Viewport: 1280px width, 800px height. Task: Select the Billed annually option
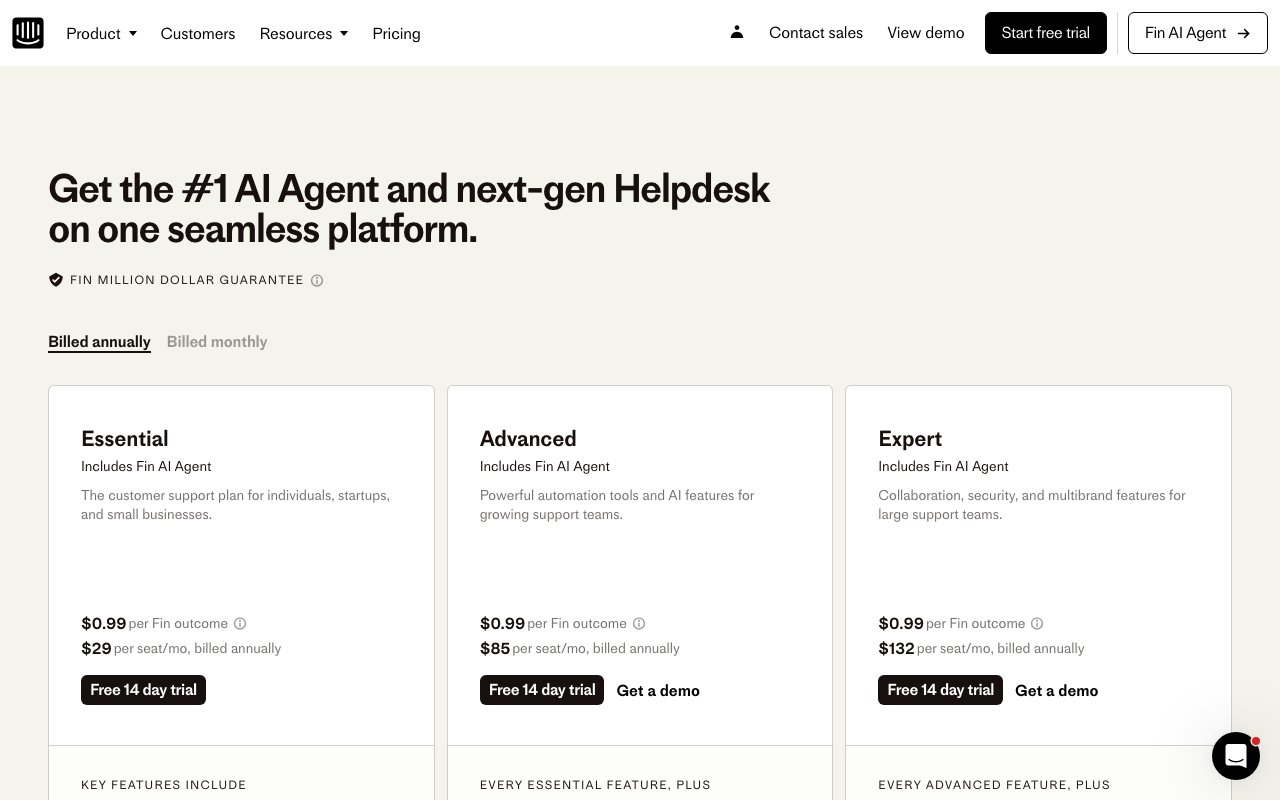[x=99, y=342]
